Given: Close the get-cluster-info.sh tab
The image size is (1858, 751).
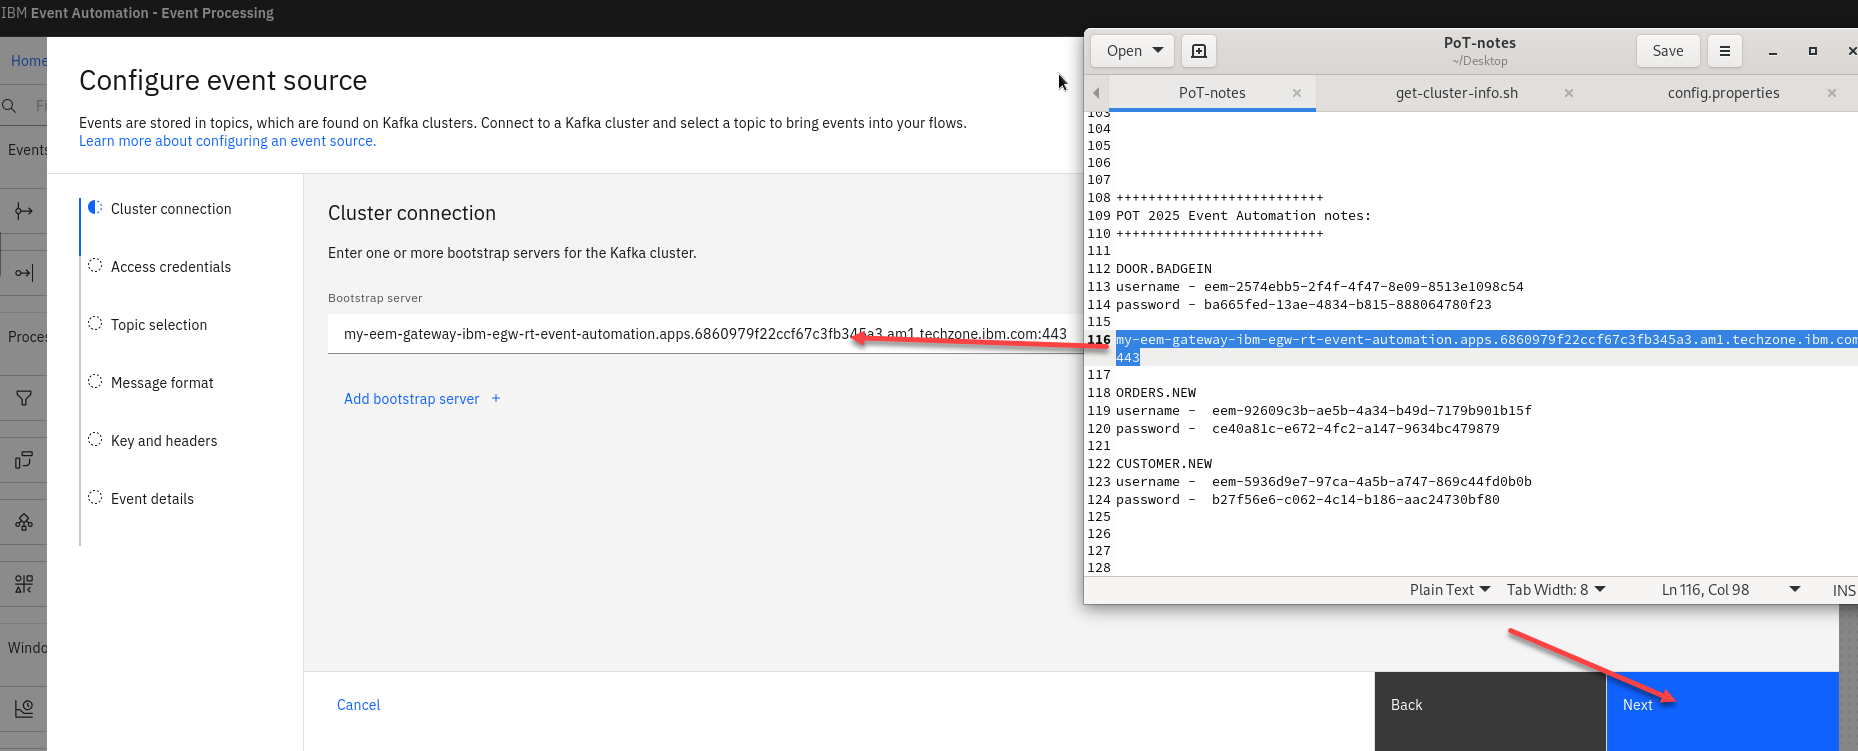Looking at the screenshot, I should click(1569, 93).
